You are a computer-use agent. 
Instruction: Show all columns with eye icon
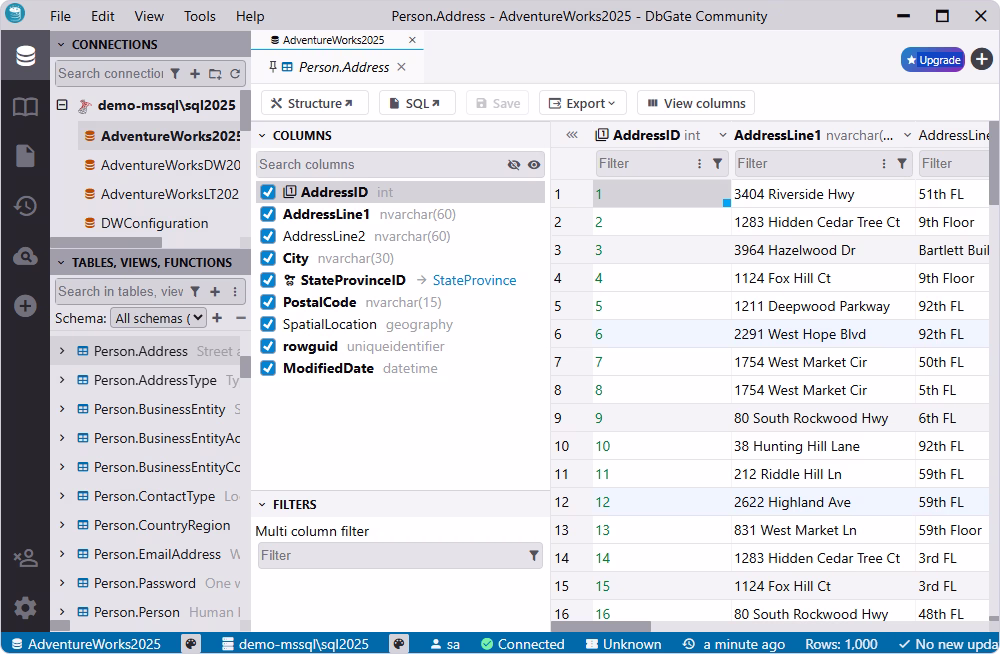click(x=534, y=165)
